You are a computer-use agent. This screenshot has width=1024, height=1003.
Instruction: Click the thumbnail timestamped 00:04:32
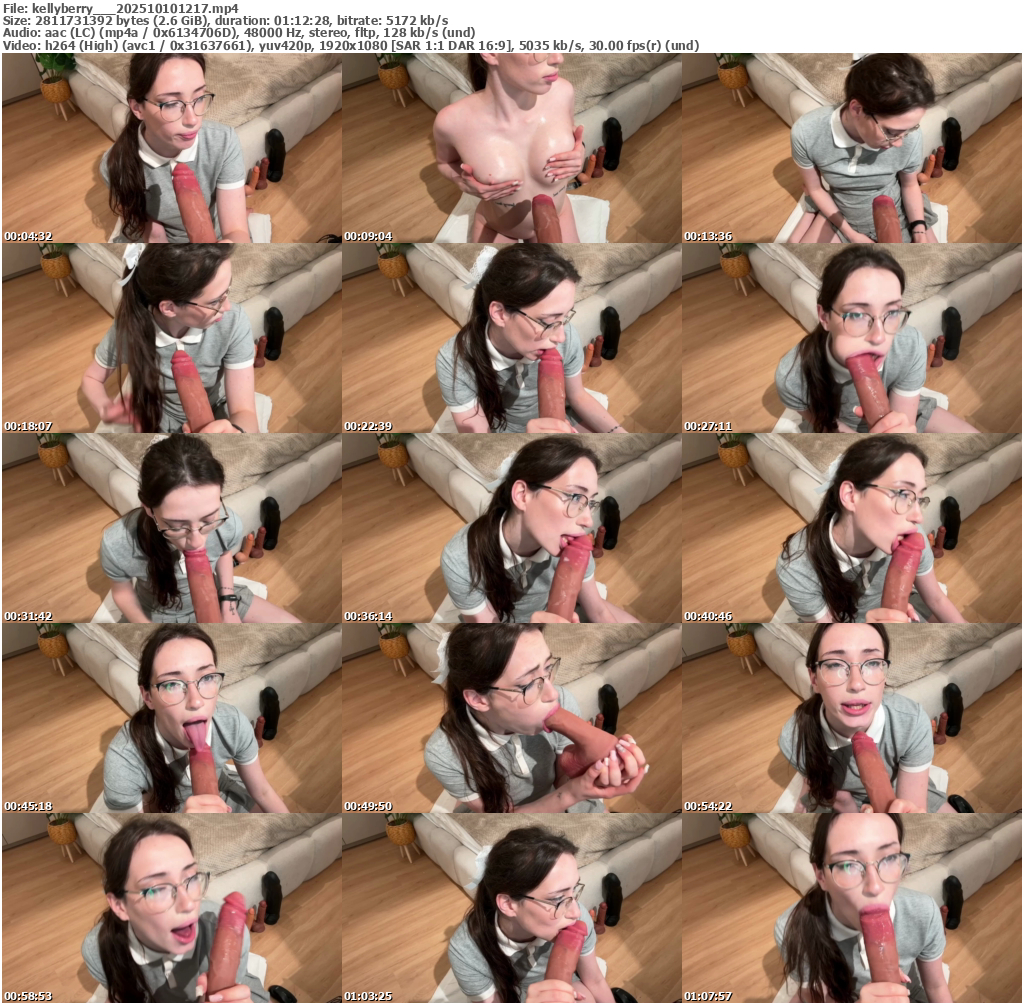171,148
